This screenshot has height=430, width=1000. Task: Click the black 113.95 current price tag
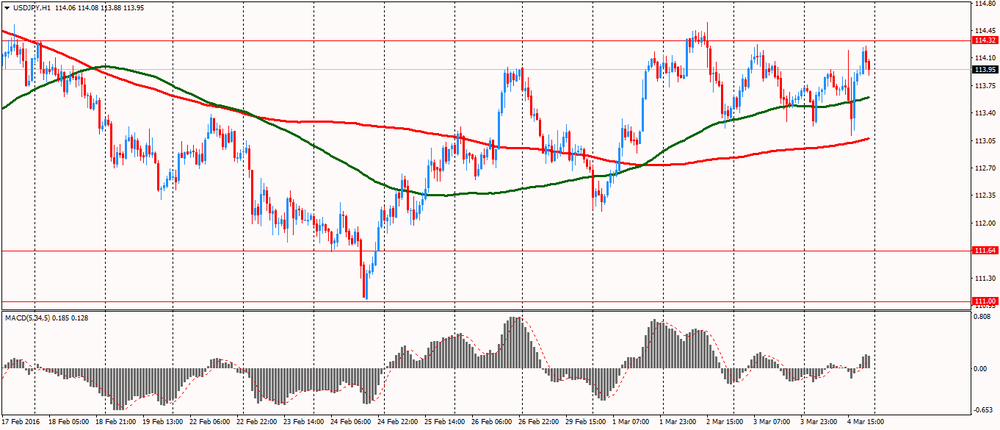click(x=985, y=69)
